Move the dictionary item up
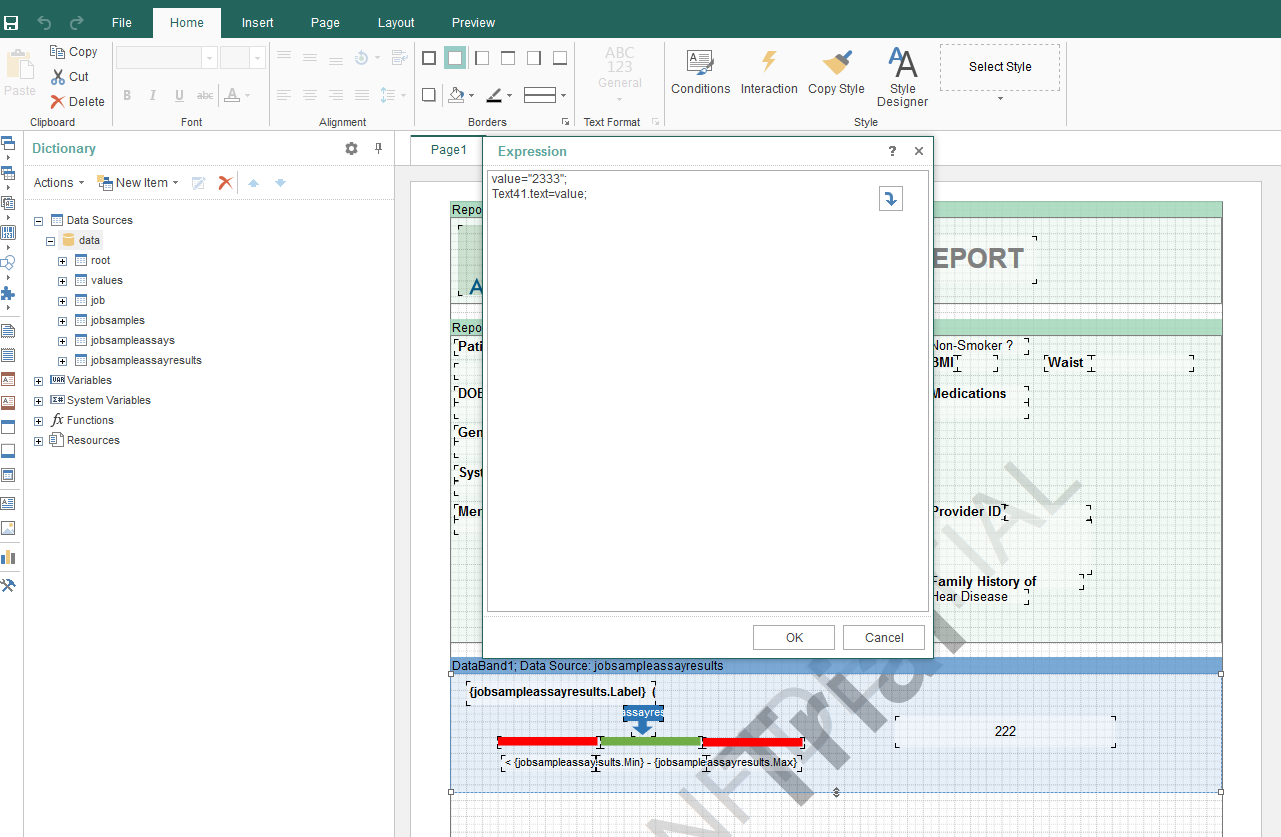Screen dimensions: 1281x837 [x=254, y=183]
